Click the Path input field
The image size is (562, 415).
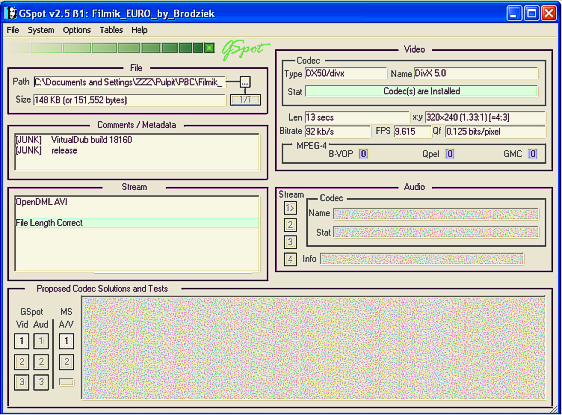130,82
